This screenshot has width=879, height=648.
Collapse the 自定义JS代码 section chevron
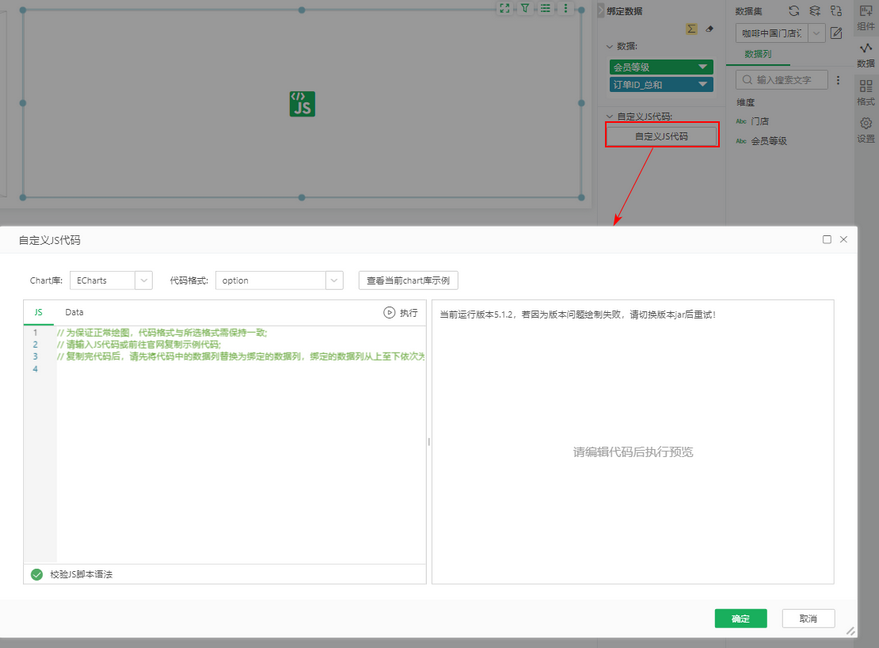[610, 116]
